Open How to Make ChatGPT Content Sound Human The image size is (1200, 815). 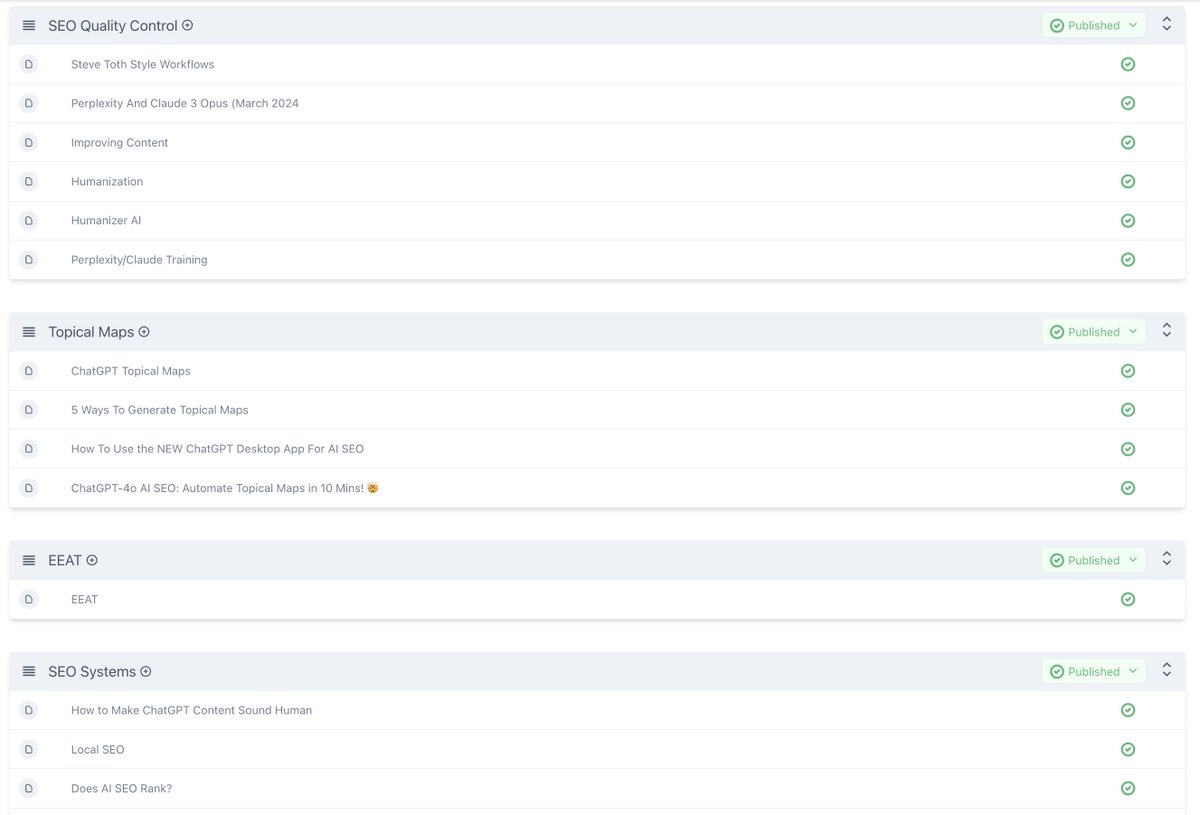(x=191, y=710)
